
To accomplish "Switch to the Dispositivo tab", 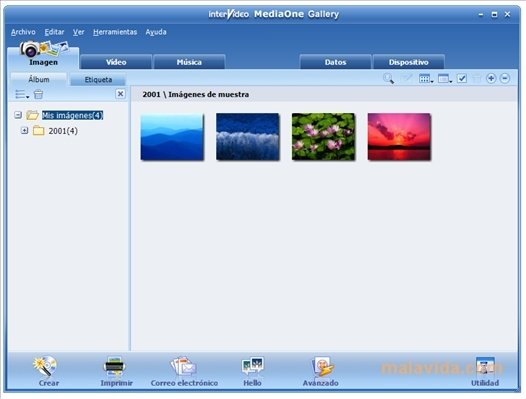I will pos(409,62).
